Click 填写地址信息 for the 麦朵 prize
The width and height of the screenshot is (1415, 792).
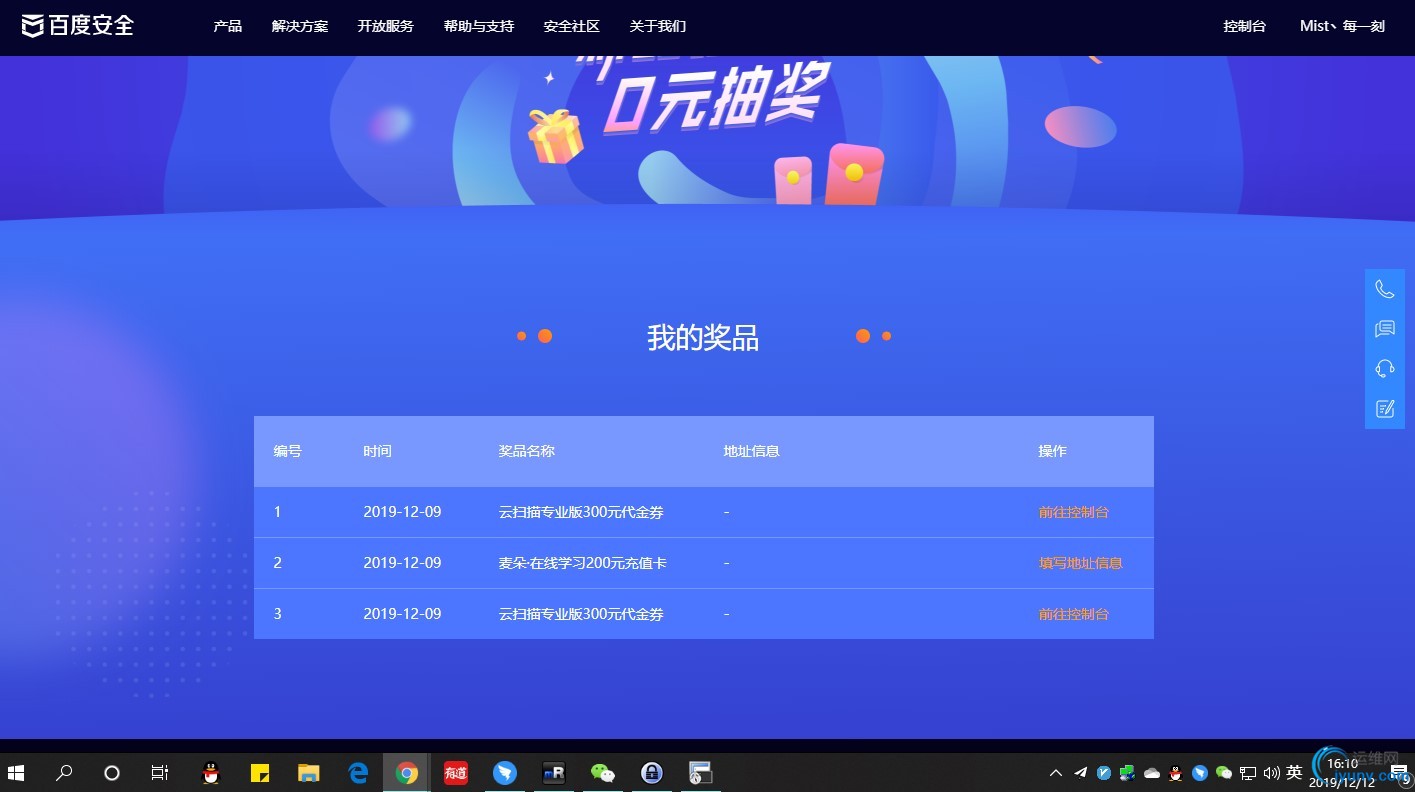tap(1080, 563)
